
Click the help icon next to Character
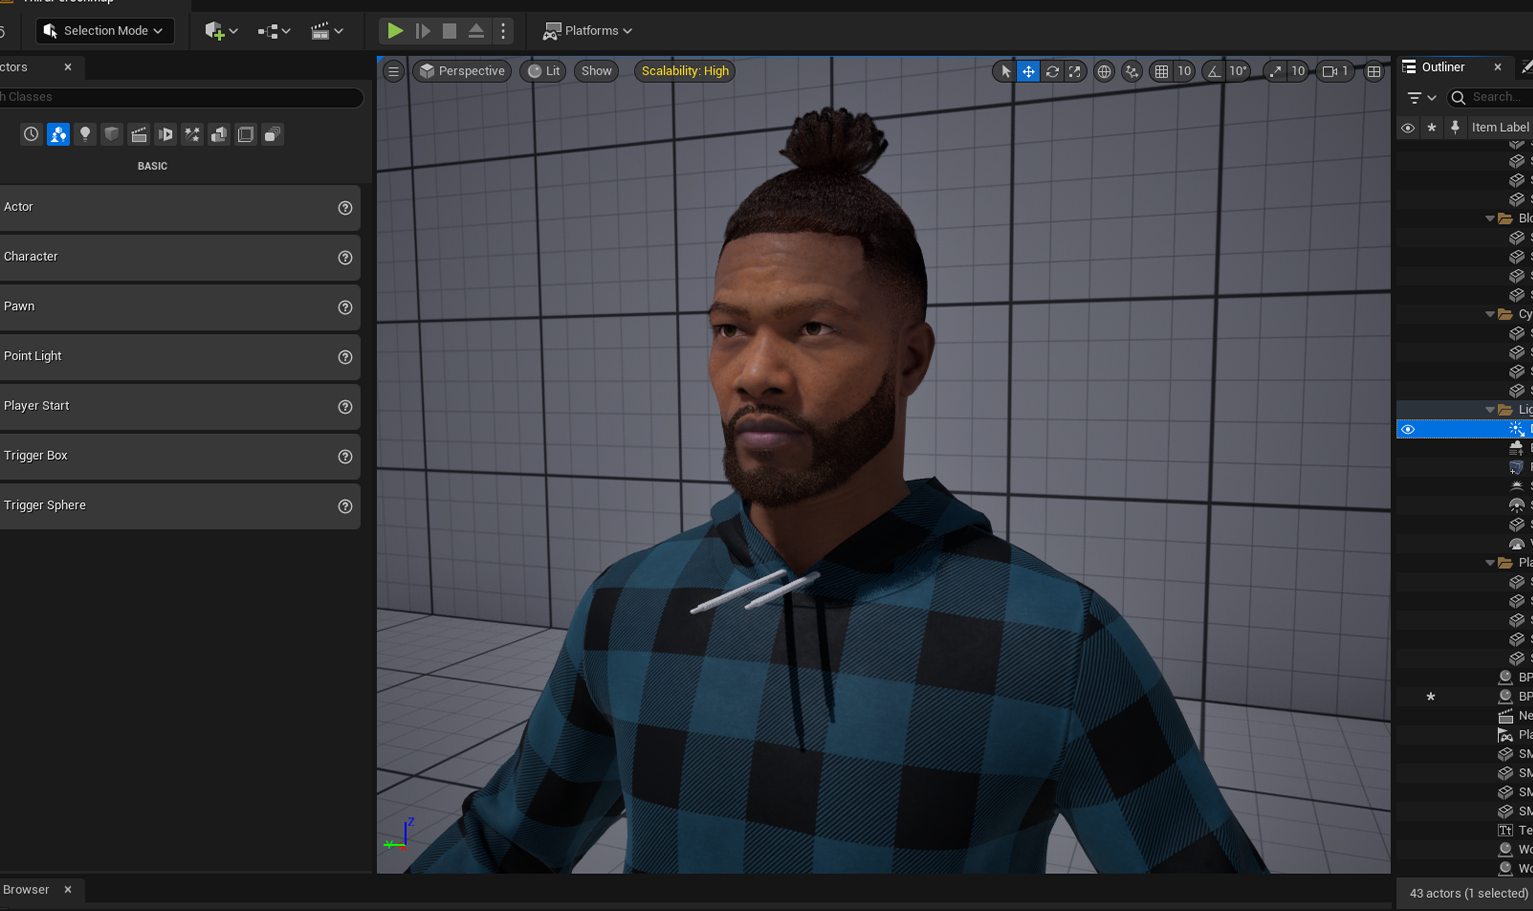(345, 258)
